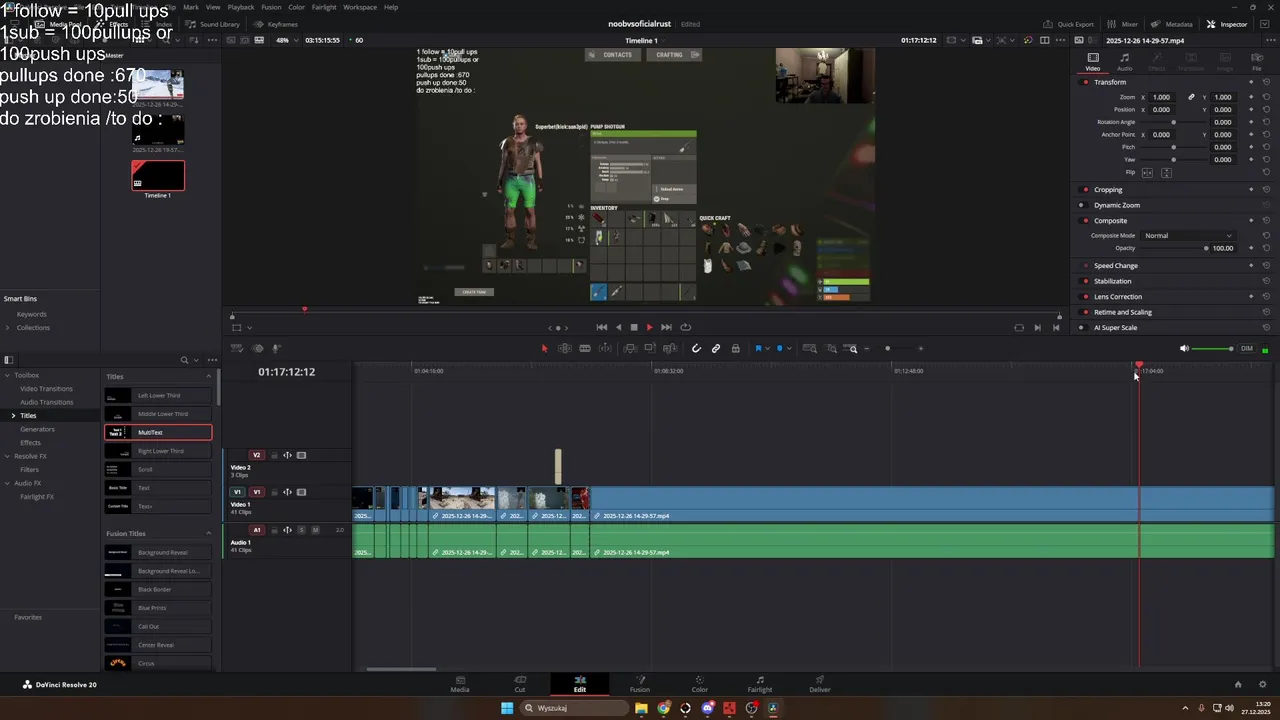Switch to the Media page
The height and width of the screenshot is (720, 1280).
(x=460, y=683)
